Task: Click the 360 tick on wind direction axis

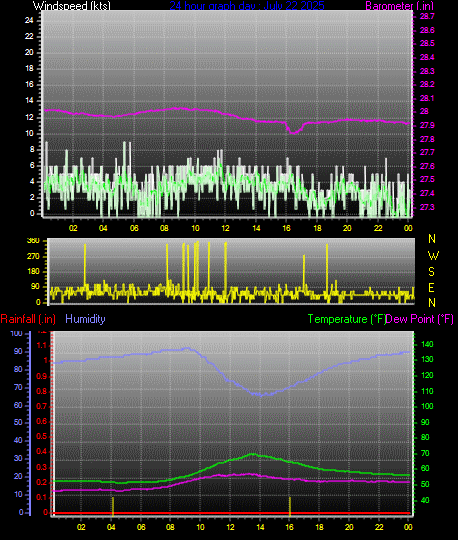Action: coord(33,241)
